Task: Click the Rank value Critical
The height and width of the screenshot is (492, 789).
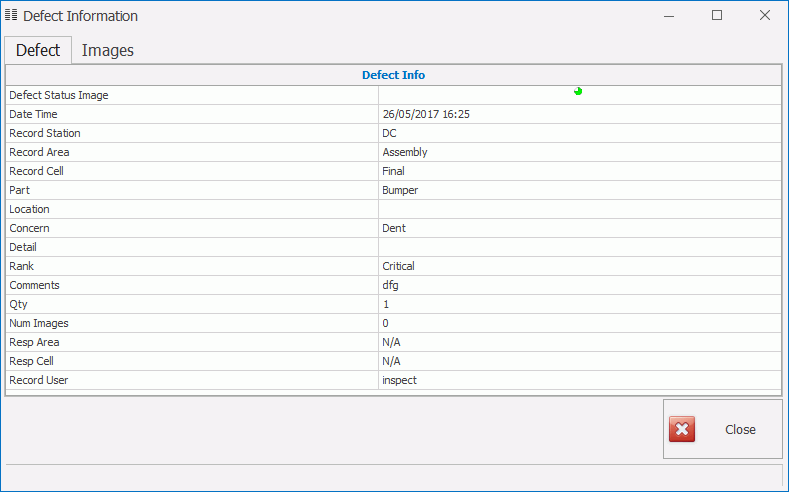Action: click(x=398, y=266)
